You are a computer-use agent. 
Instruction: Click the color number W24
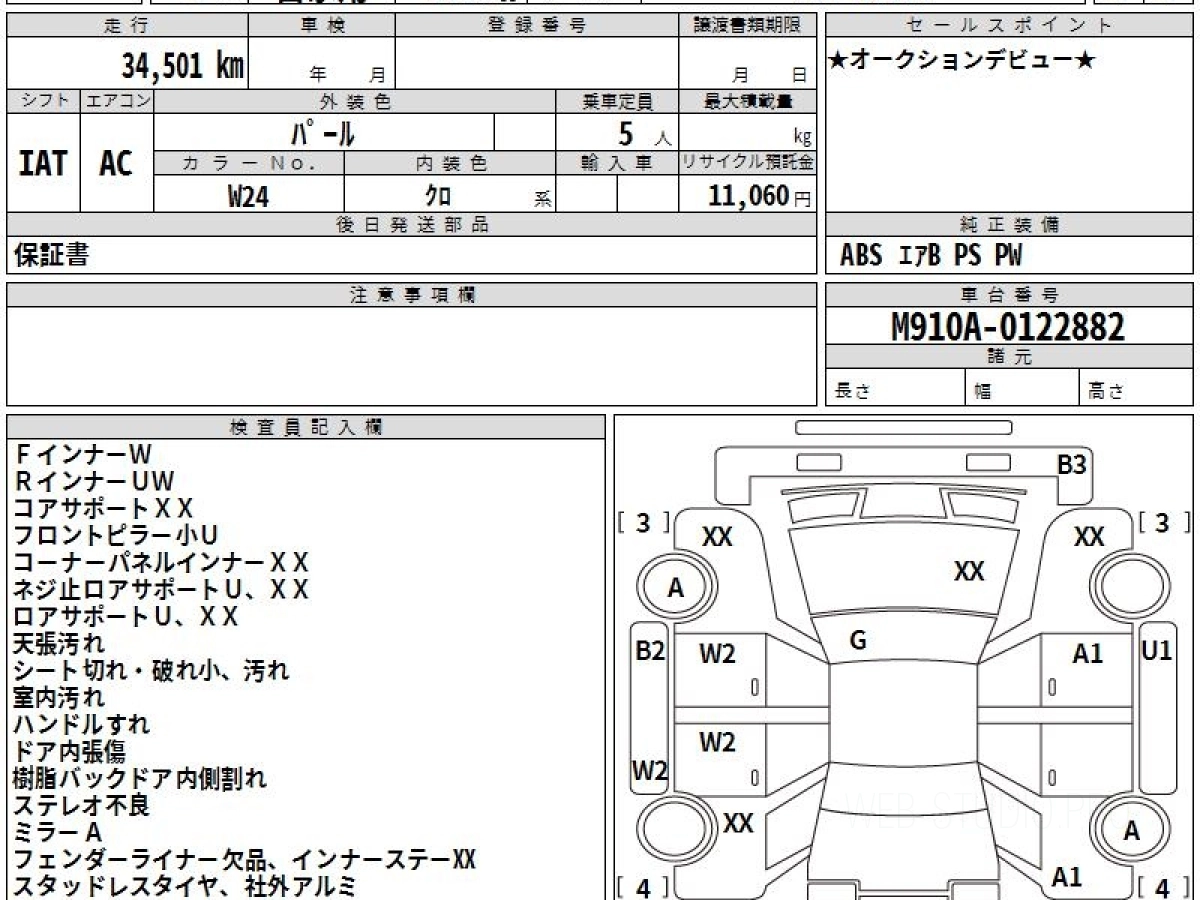pos(248,196)
